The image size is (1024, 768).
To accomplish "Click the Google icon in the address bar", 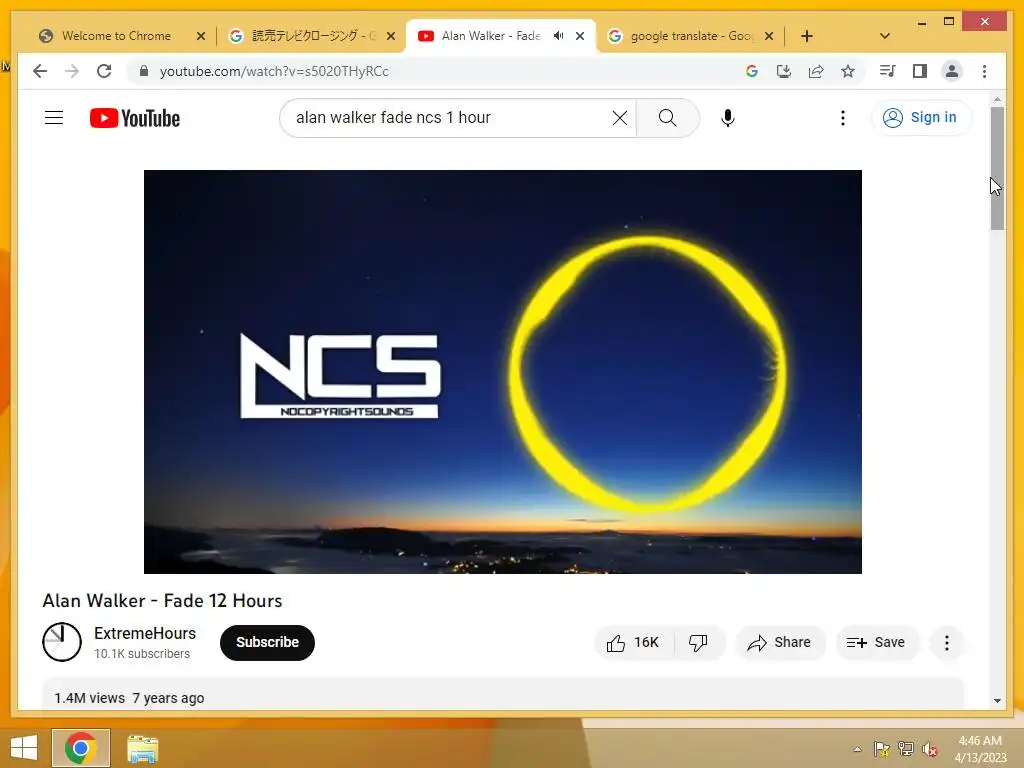I will point(752,71).
